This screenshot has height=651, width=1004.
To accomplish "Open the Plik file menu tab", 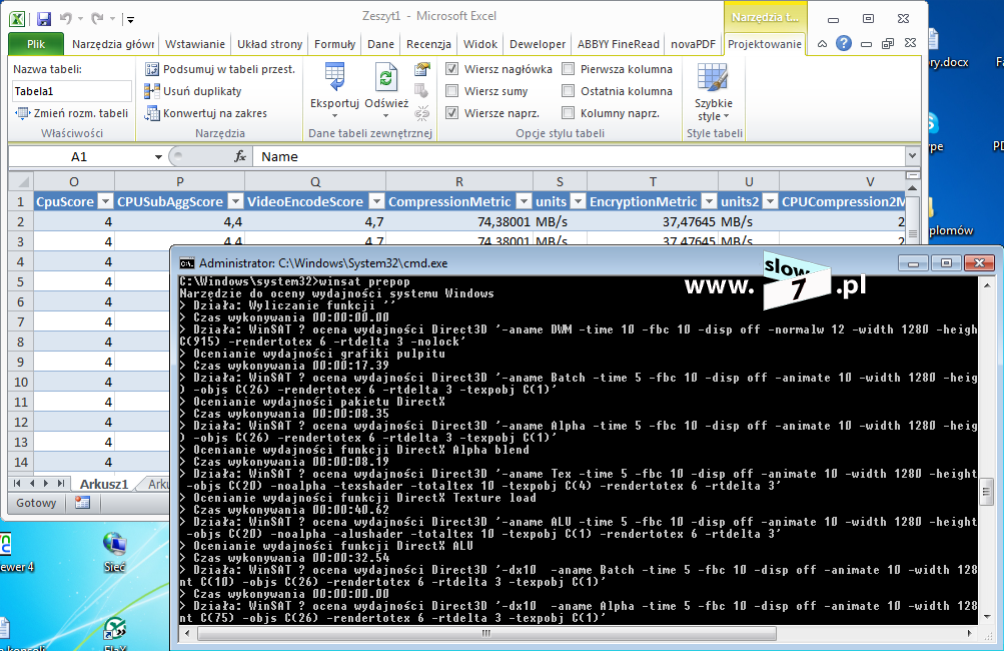I will (x=36, y=44).
